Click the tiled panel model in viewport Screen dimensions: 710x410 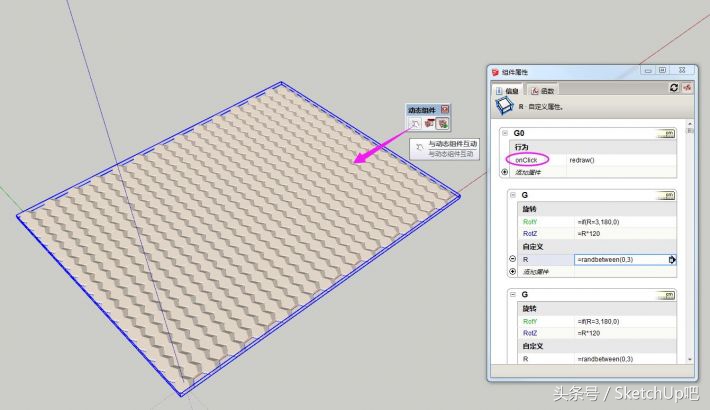coord(238,239)
